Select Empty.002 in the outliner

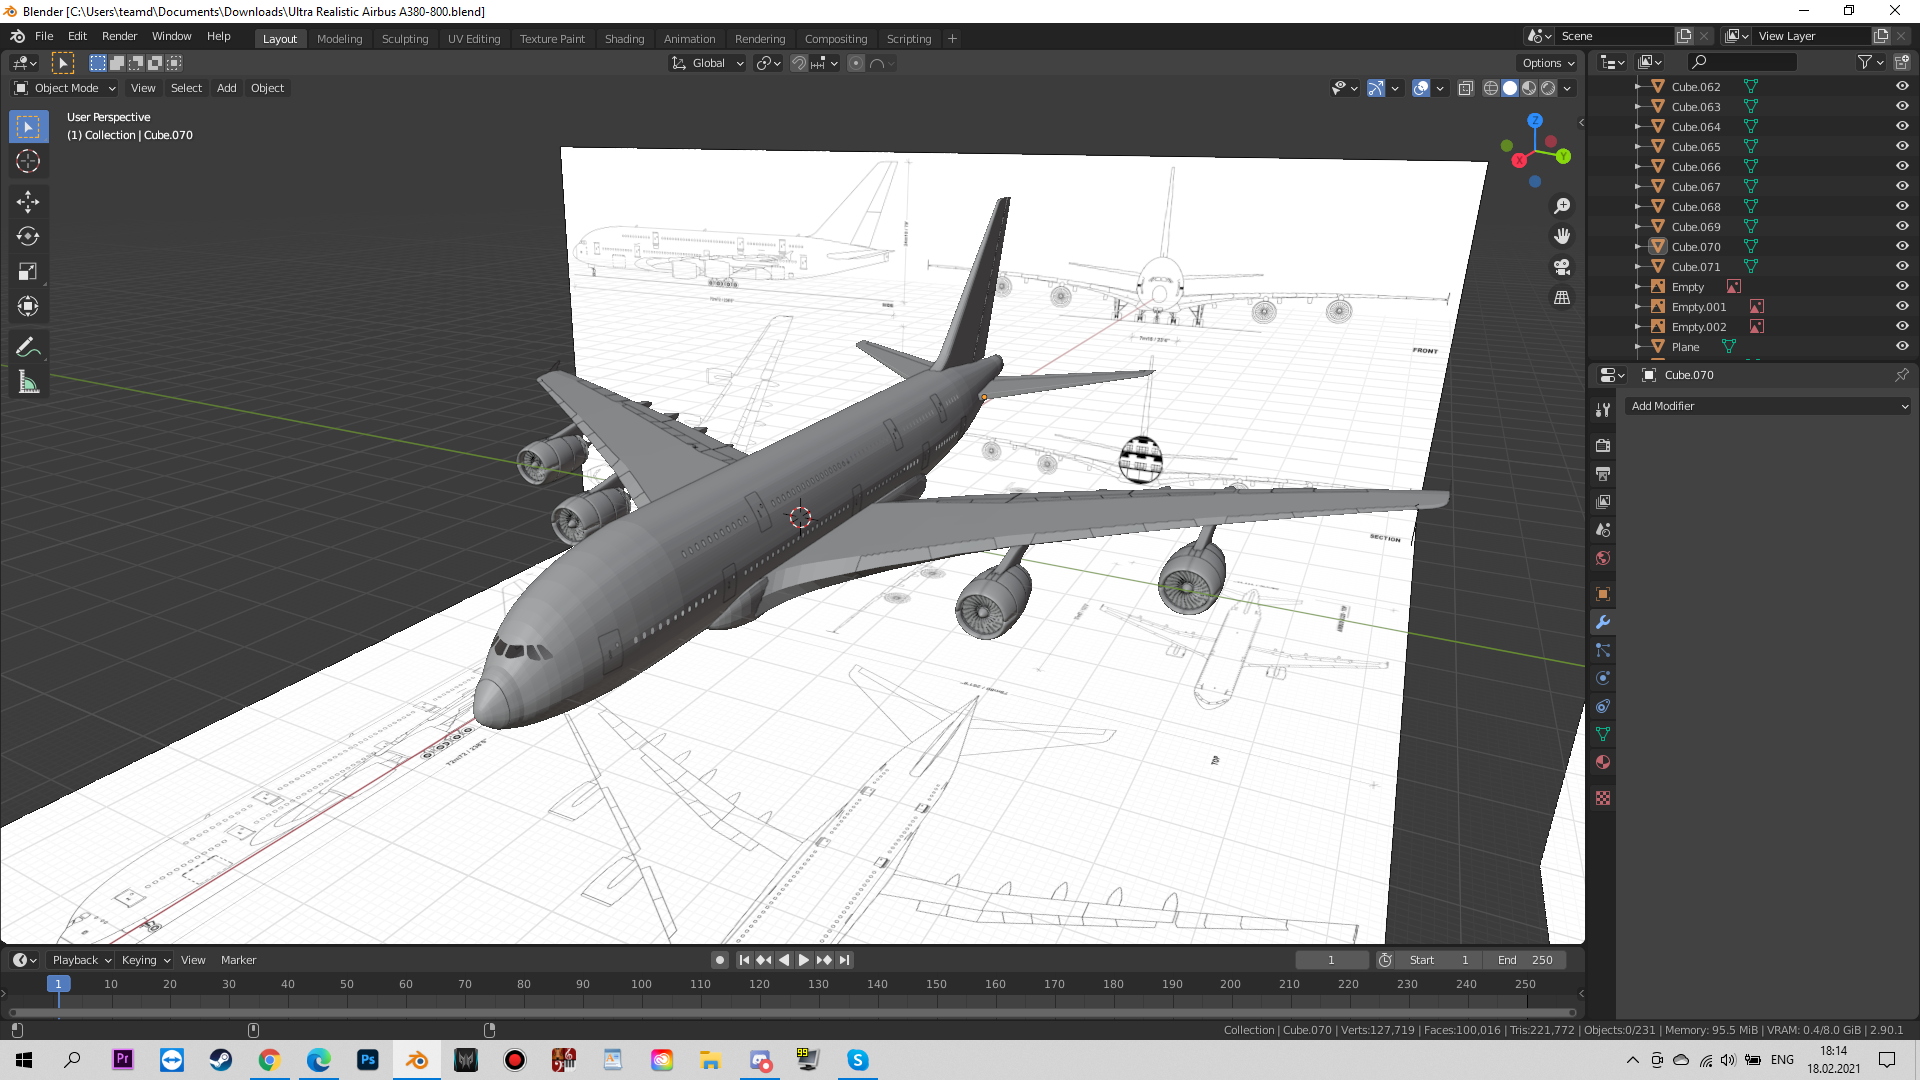click(1700, 326)
